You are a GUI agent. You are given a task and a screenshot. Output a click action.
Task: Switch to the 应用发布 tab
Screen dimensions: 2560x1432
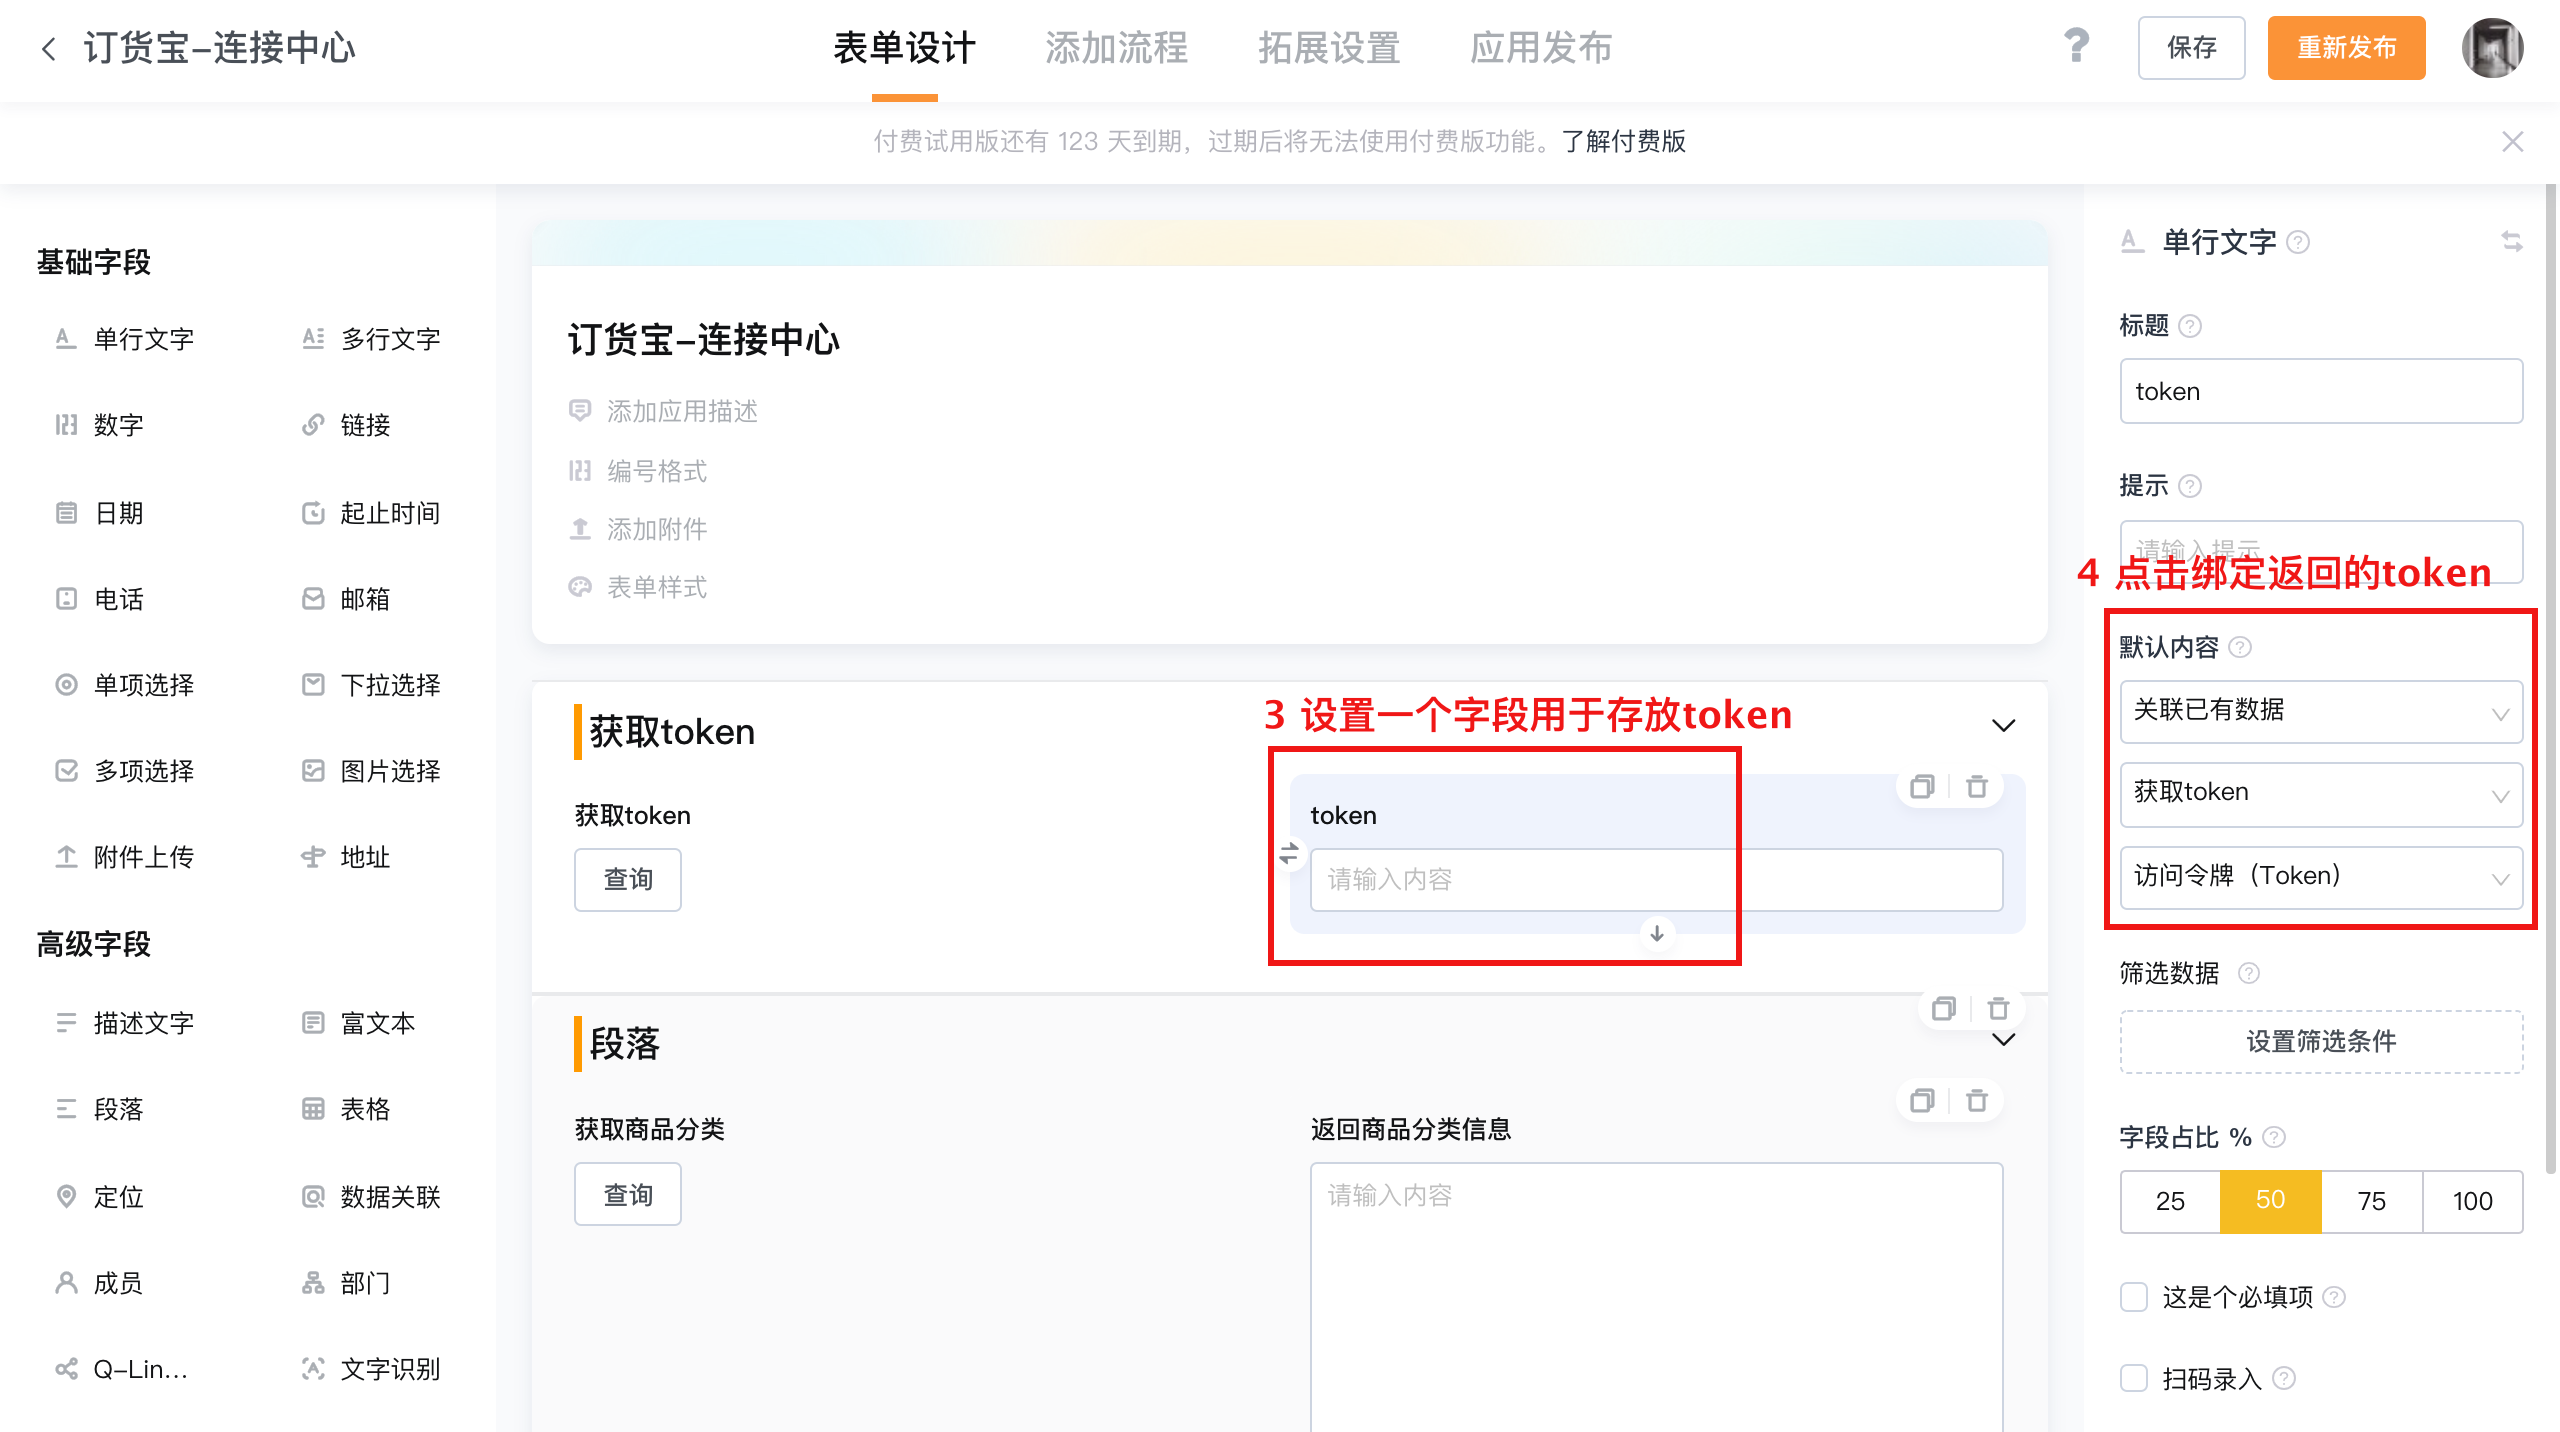(x=1541, y=48)
